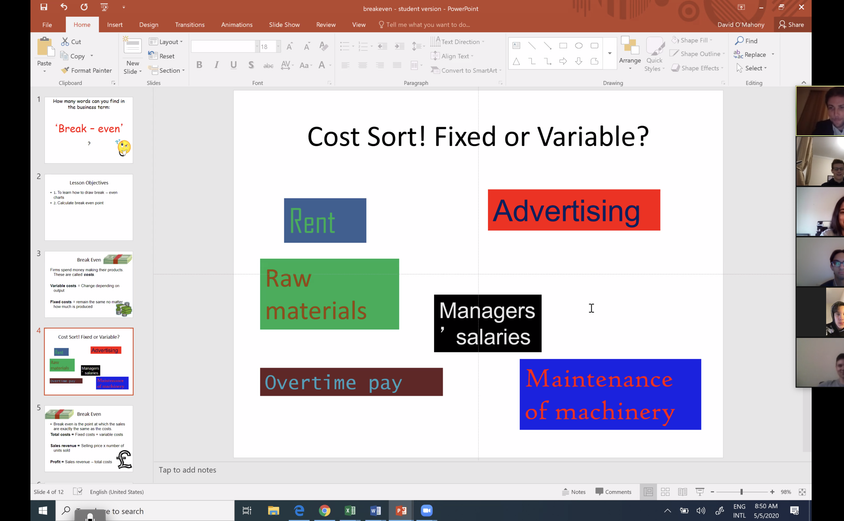Expand the Layout dropdown
The height and width of the screenshot is (521, 844).
coord(168,42)
